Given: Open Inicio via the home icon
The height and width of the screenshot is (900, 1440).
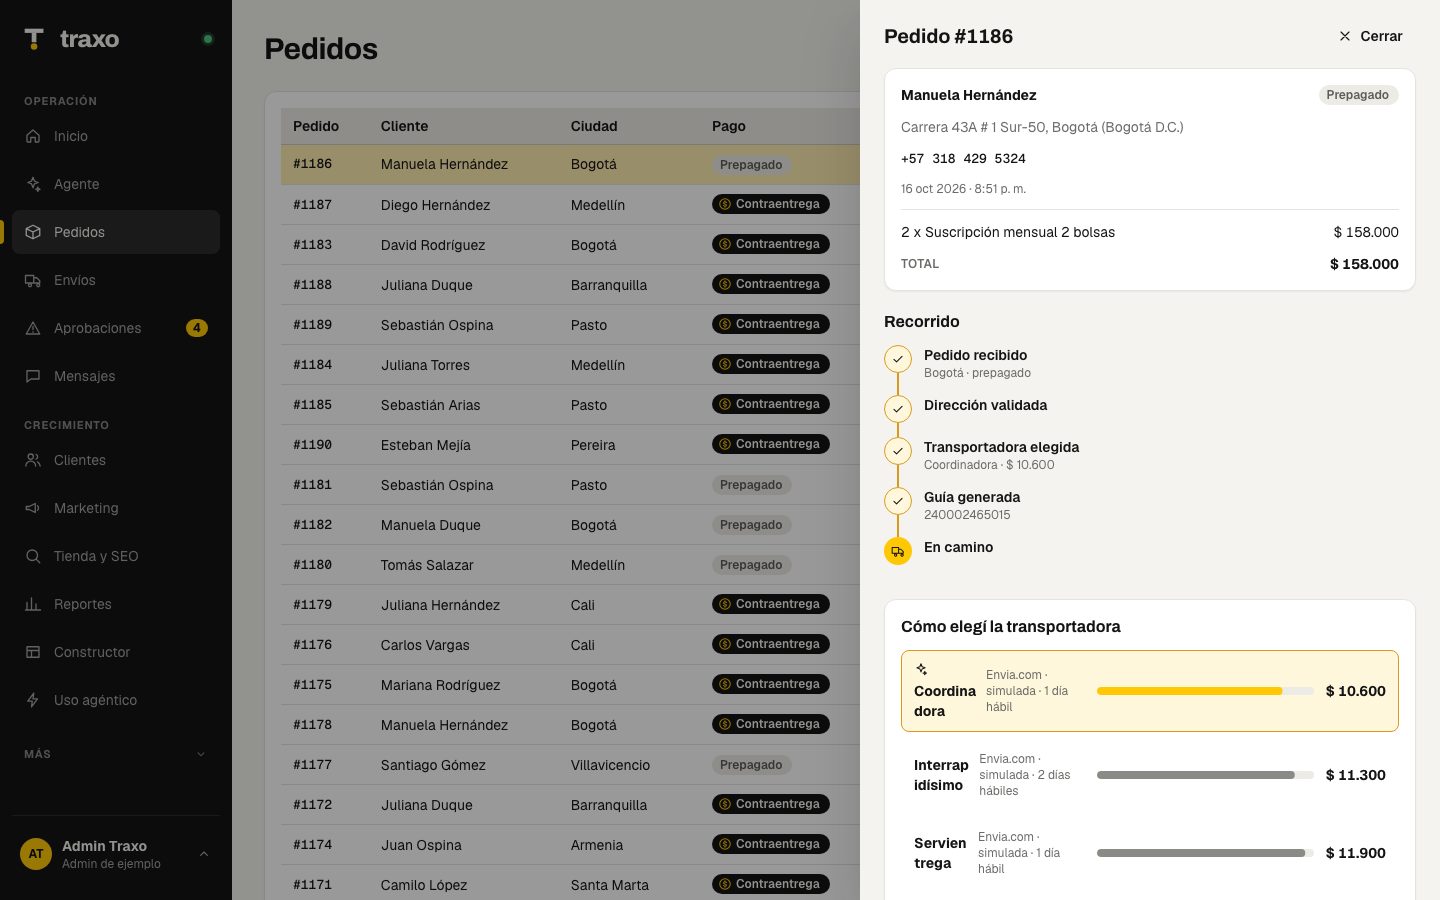Looking at the screenshot, I should coord(33,136).
